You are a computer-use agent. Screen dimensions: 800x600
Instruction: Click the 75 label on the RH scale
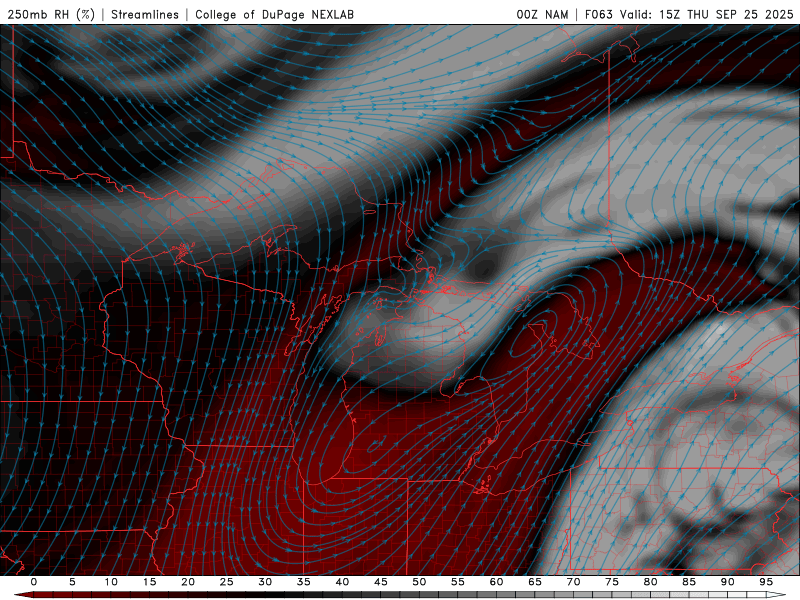612,582
